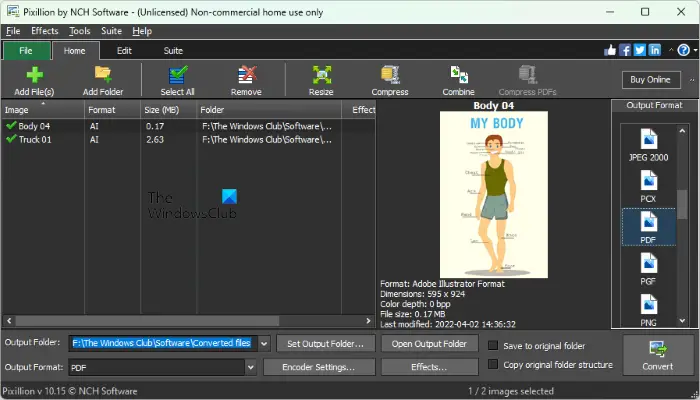
Task: Click the Select All checkmark icon
Action: 178,75
